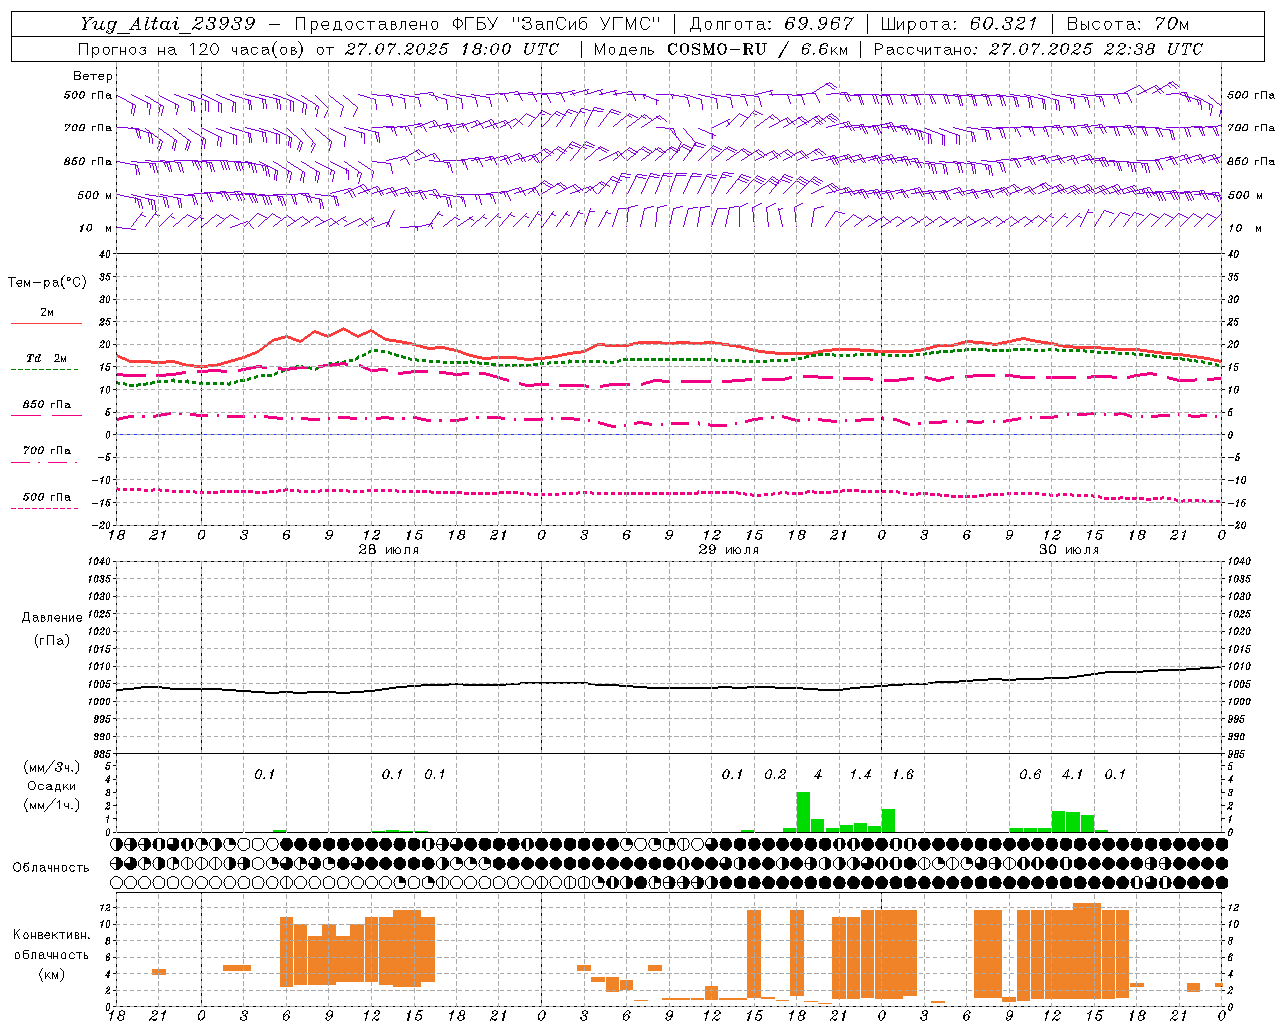Viewport: 1280px width, 1024px height.
Task: Select the text ФГБУ "ЗапСиб УГМС"
Action: [558, 24]
